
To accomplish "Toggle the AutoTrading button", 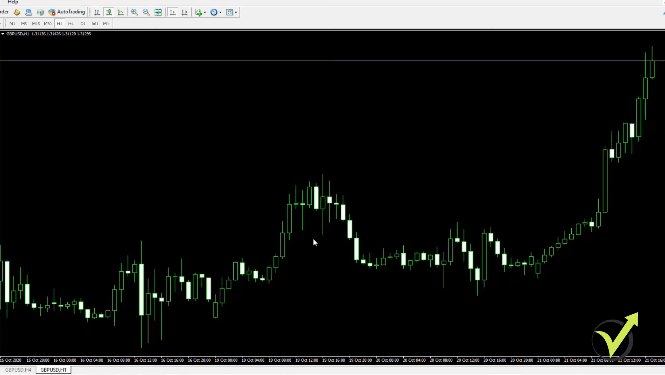I will click(x=67, y=12).
